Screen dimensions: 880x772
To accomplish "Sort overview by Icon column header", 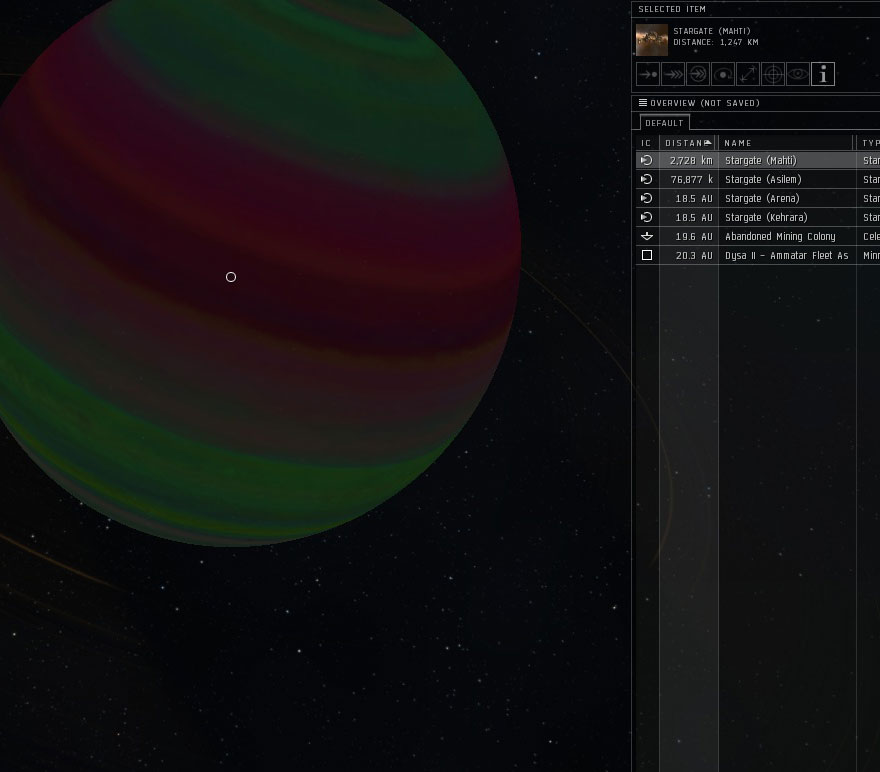I will coord(647,143).
